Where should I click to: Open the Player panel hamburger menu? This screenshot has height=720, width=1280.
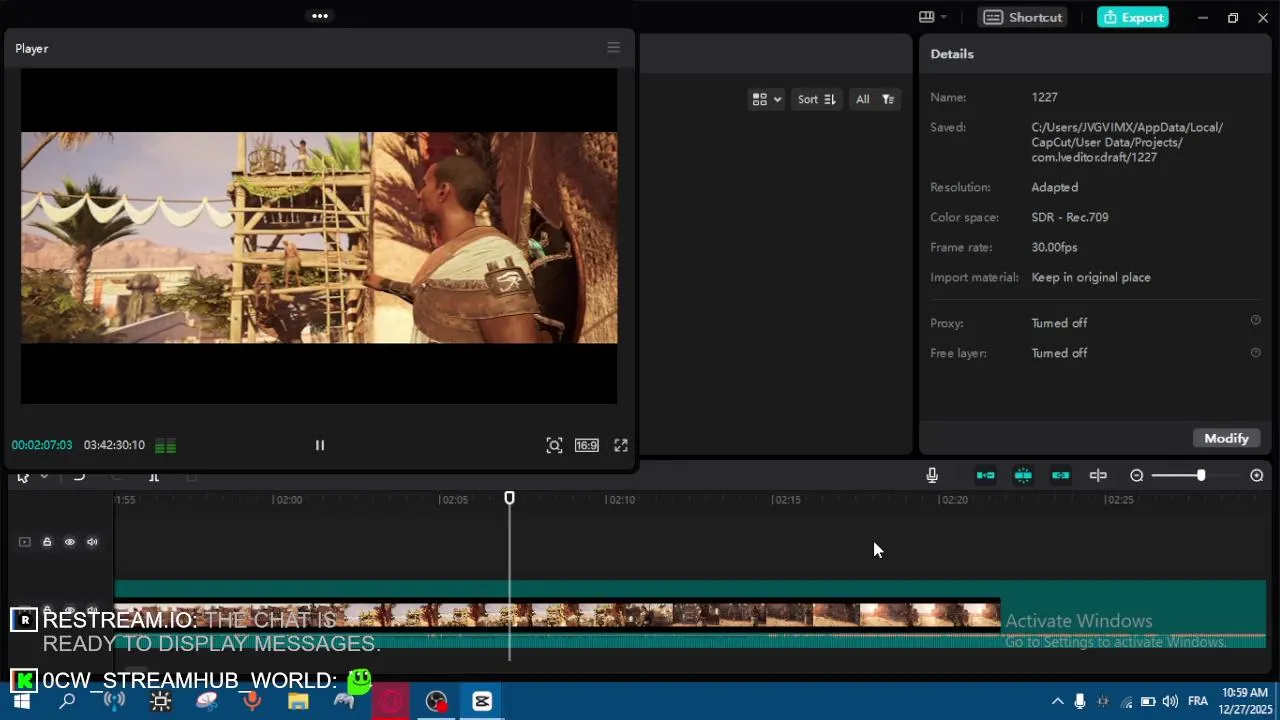pyautogui.click(x=614, y=48)
